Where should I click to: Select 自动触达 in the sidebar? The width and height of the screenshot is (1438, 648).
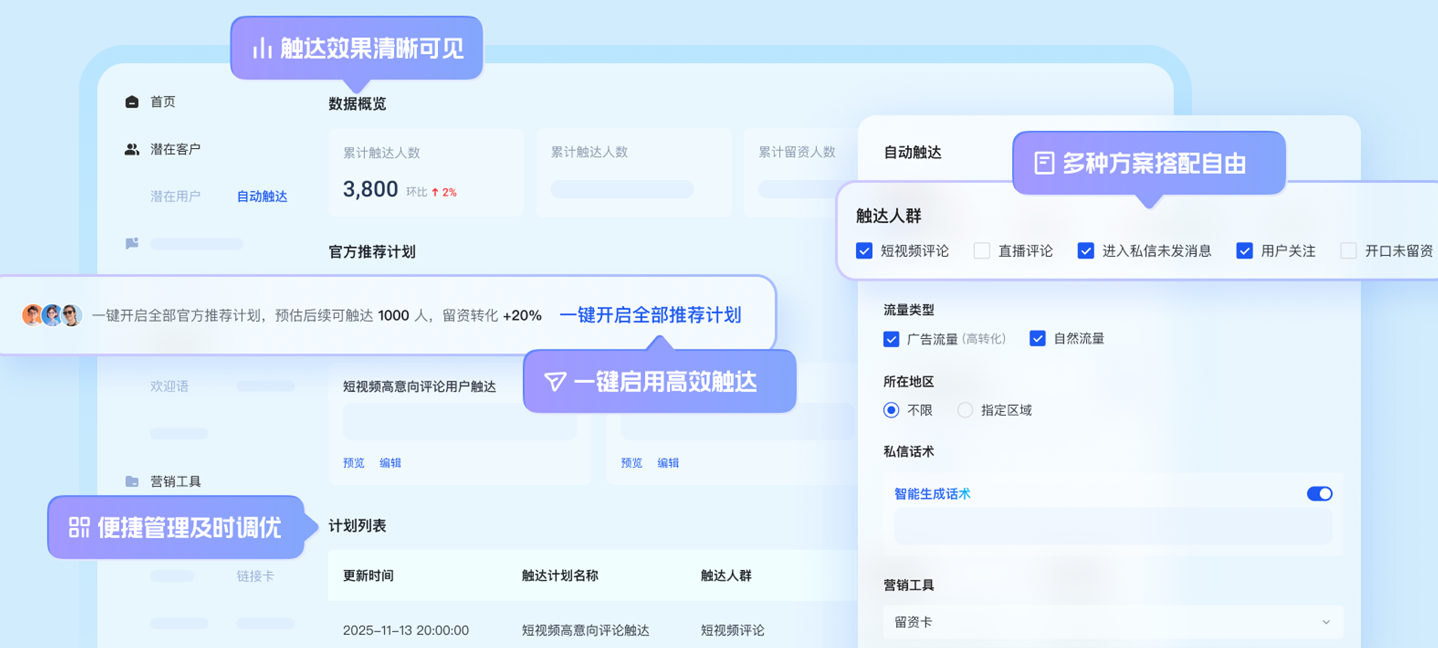pyautogui.click(x=262, y=196)
